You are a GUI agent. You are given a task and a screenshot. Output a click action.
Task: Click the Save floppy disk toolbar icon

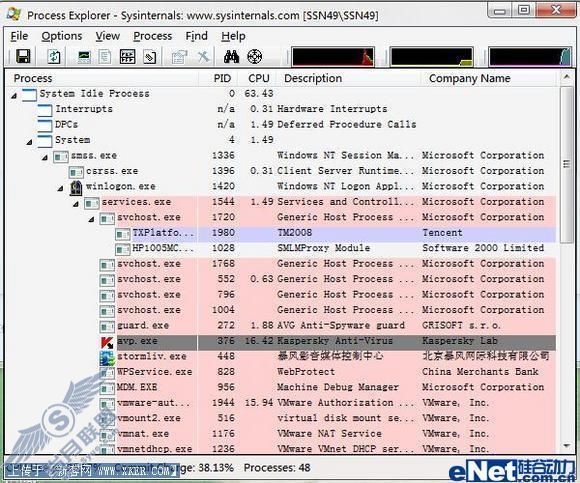pyautogui.click(x=23, y=57)
